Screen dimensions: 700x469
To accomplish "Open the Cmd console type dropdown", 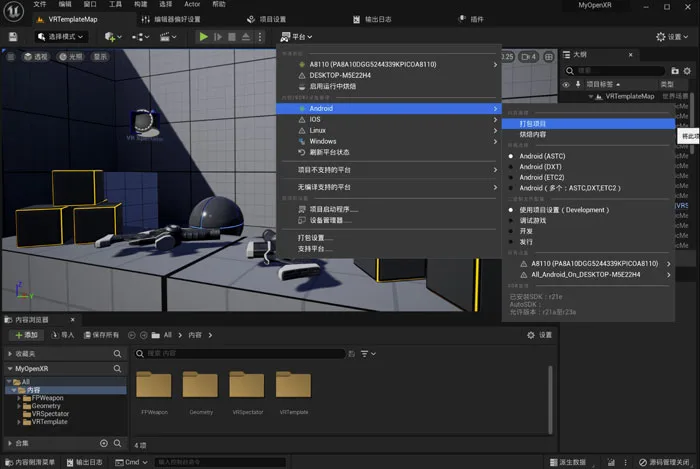I will (x=131, y=462).
